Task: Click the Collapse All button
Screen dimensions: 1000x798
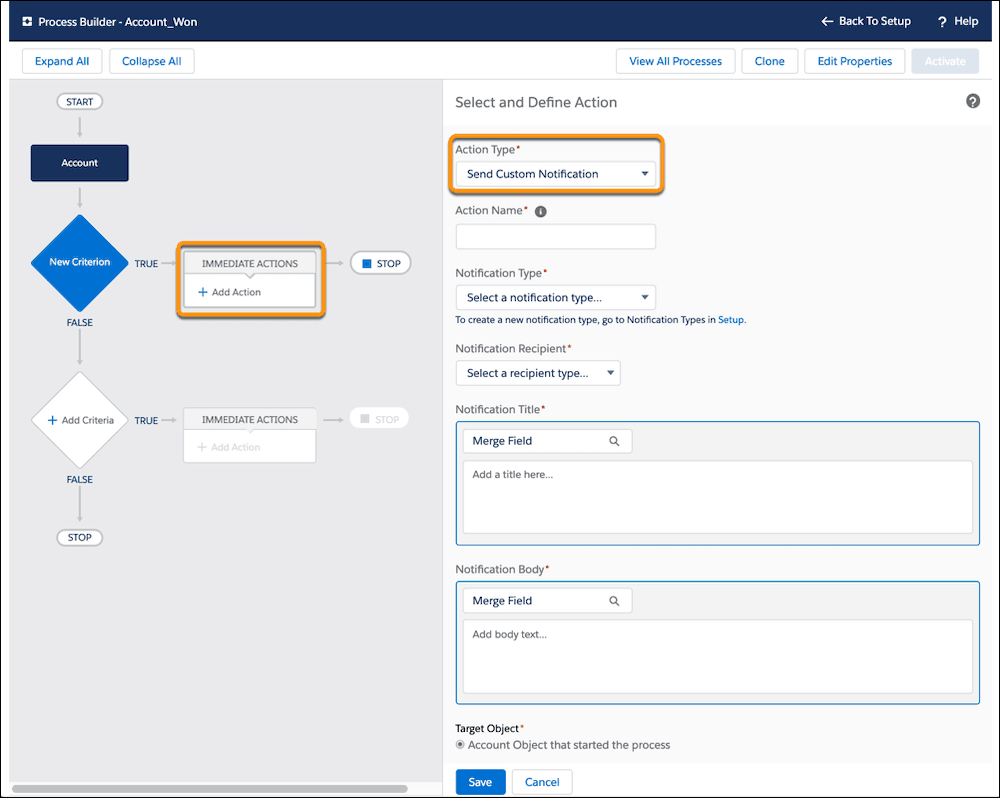Action: (152, 61)
